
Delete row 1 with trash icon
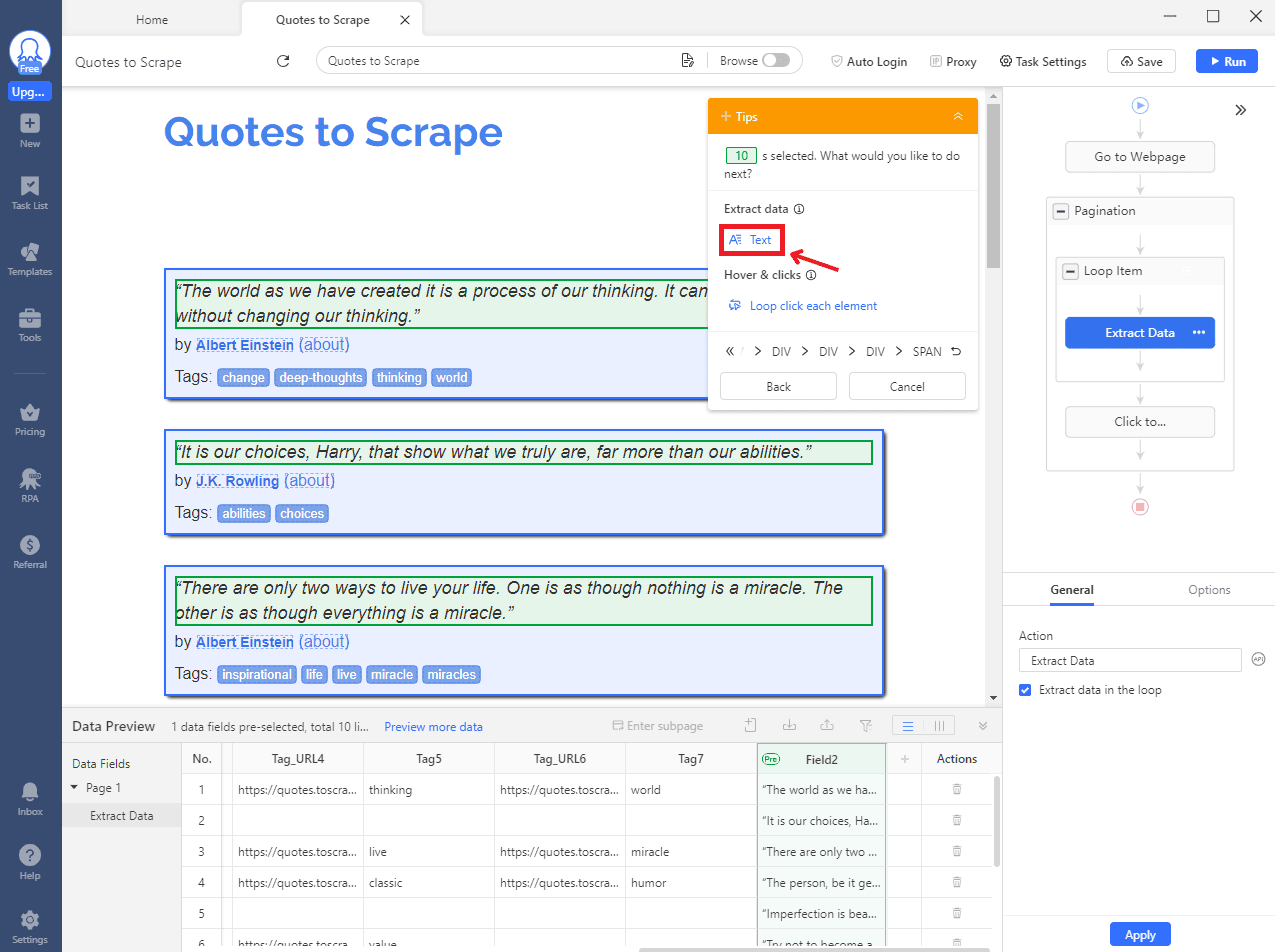(956, 789)
